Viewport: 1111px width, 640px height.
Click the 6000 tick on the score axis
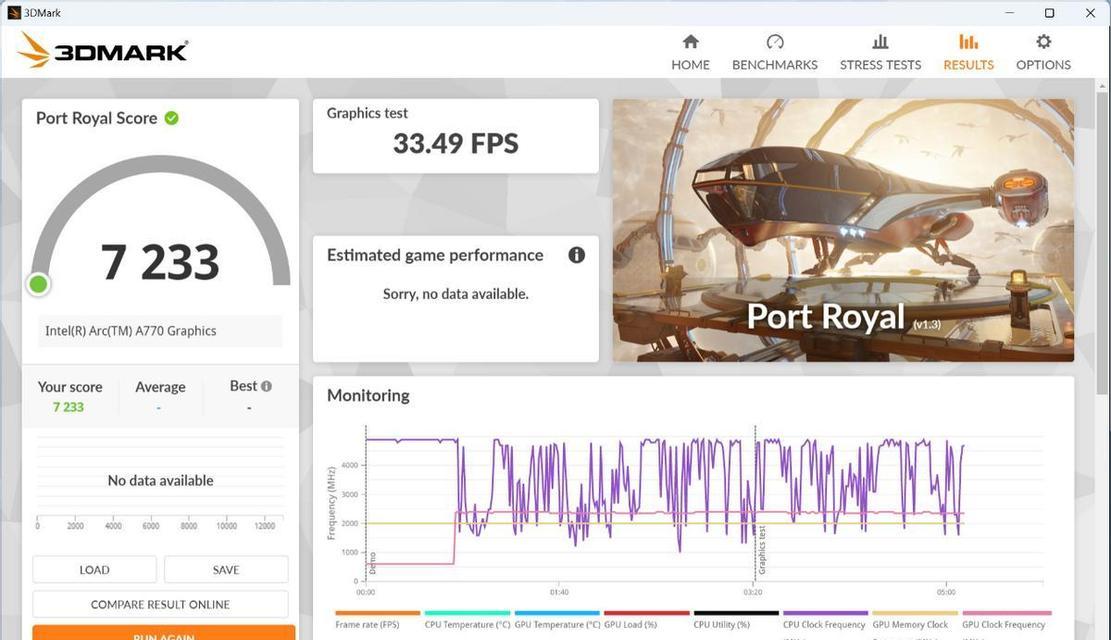tap(151, 526)
